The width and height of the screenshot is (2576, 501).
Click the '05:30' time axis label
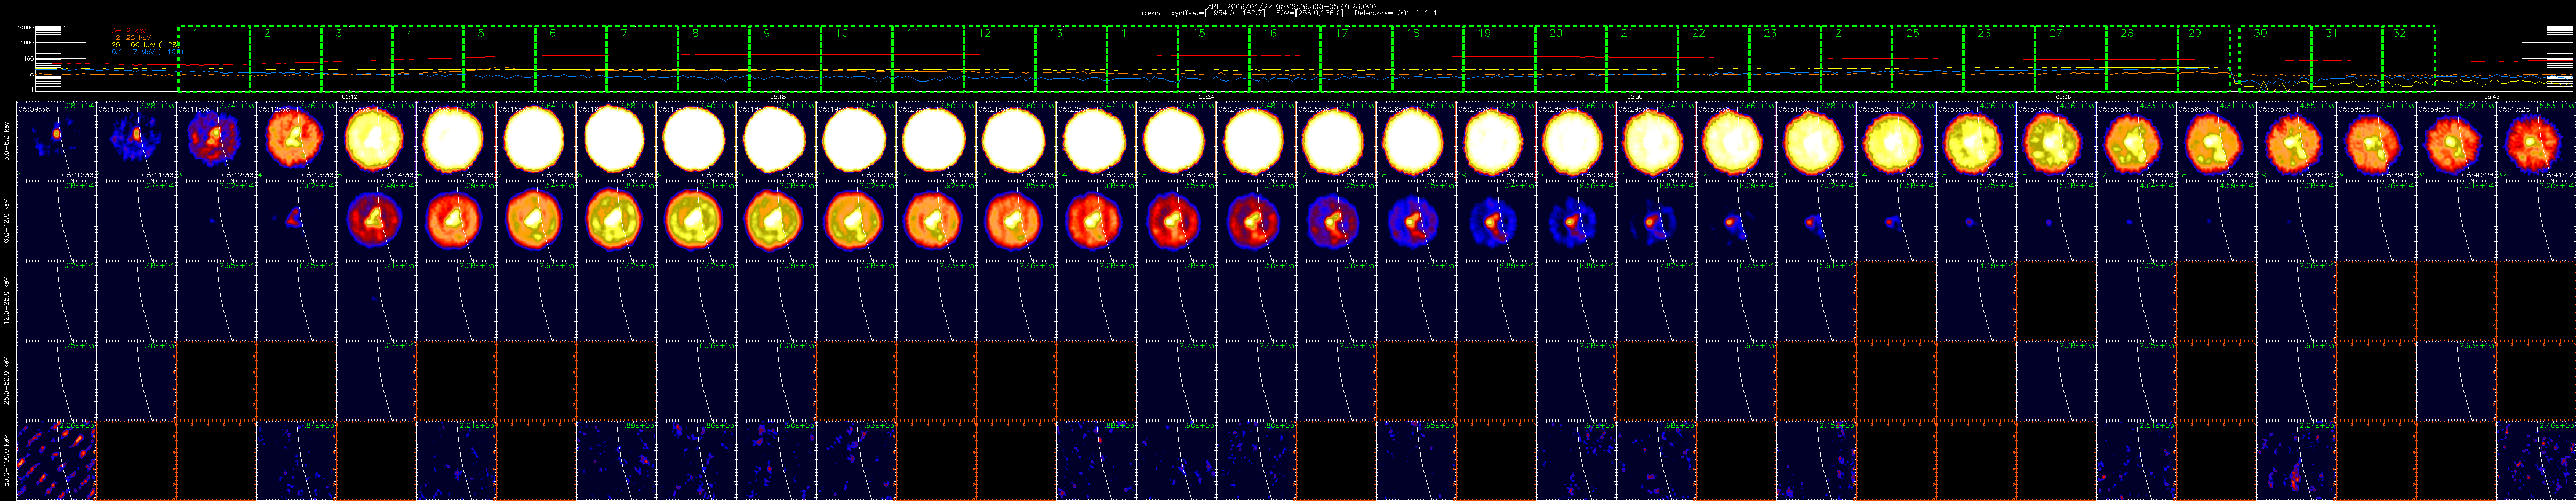coord(1634,96)
